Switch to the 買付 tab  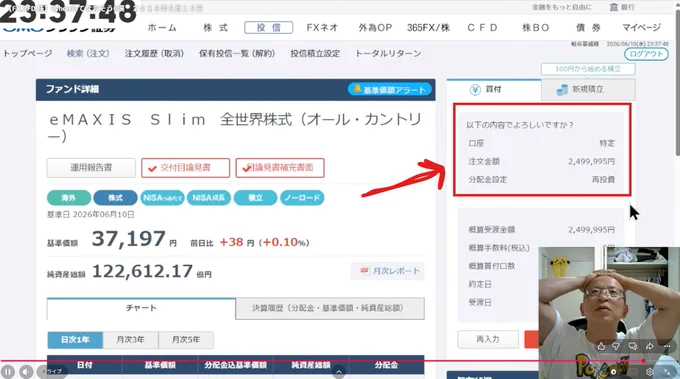tap(494, 89)
